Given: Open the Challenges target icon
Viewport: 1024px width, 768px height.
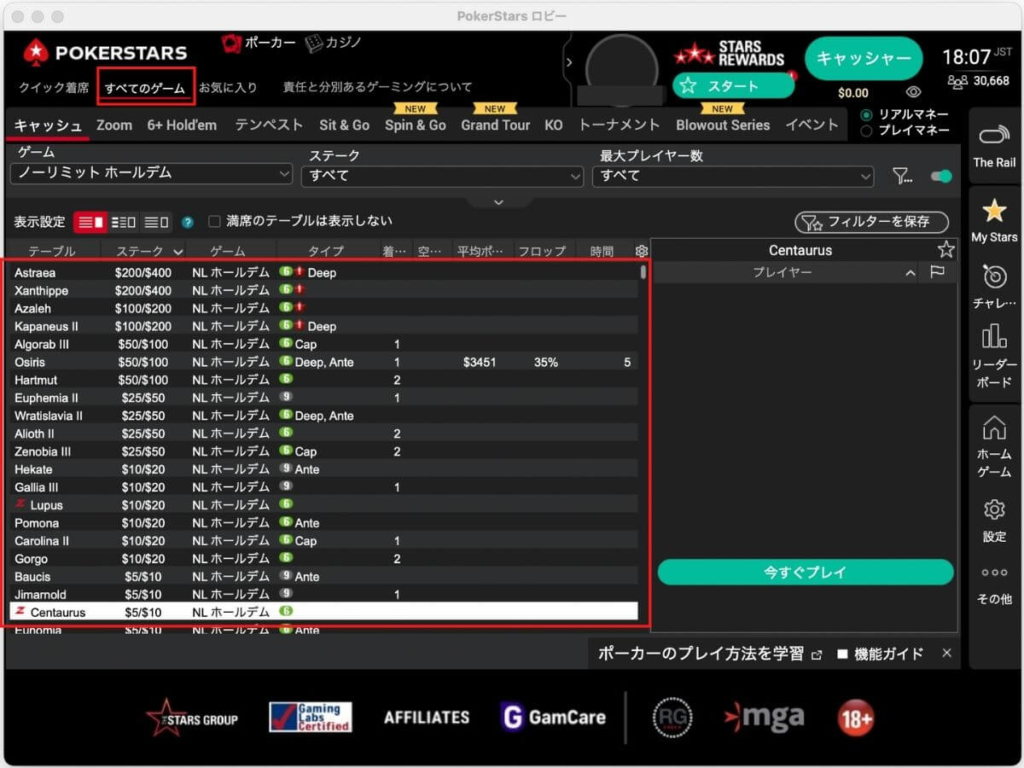Looking at the screenshot, I should (x=994, y=277).
